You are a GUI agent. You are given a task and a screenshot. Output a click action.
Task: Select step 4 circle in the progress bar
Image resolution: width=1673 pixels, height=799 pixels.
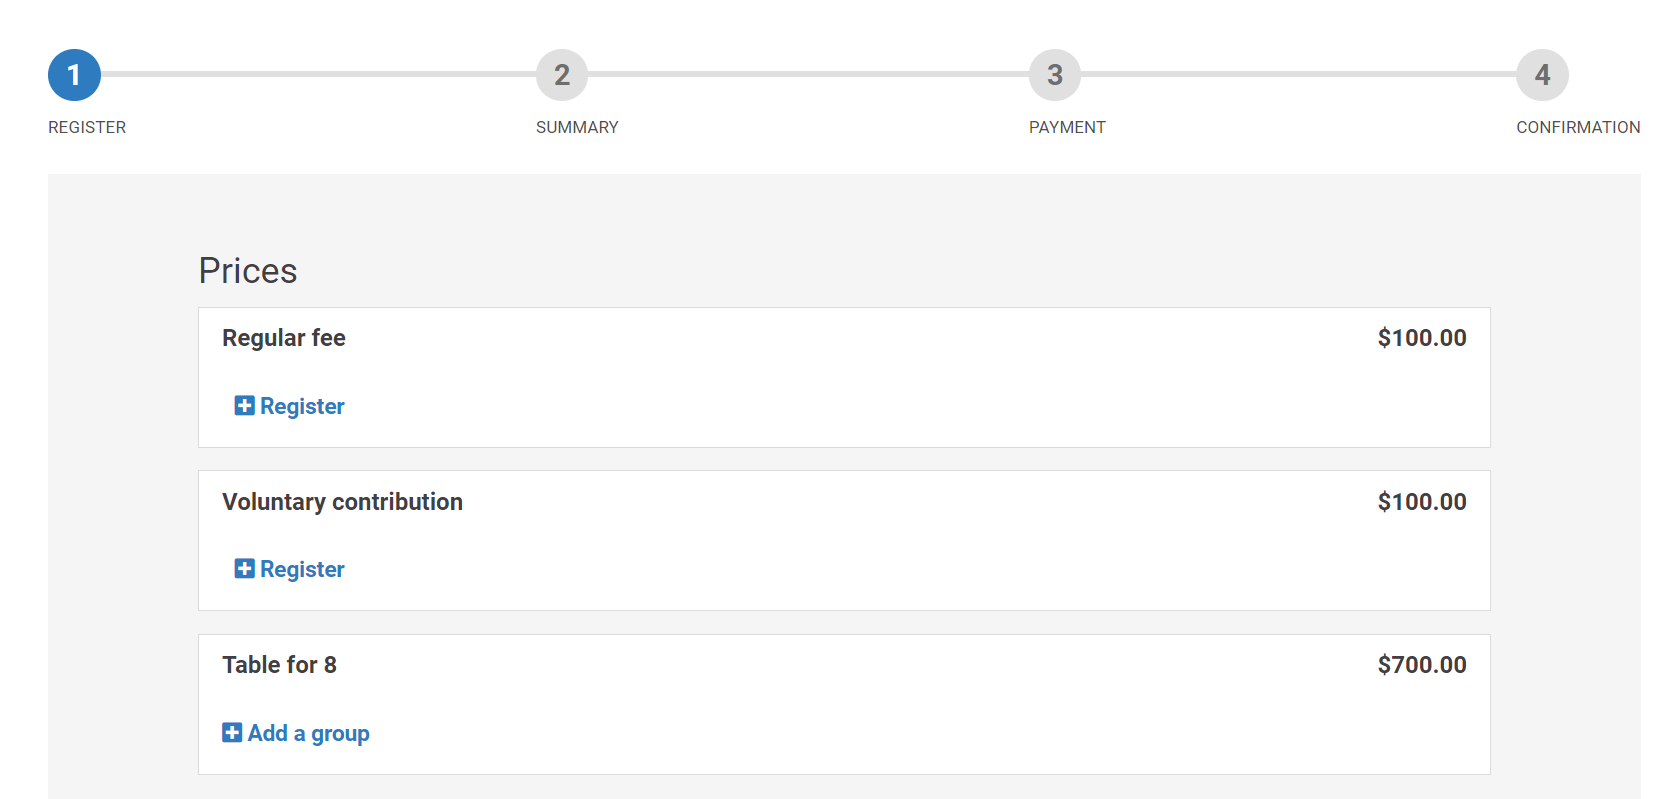[x=1542, y=75]
